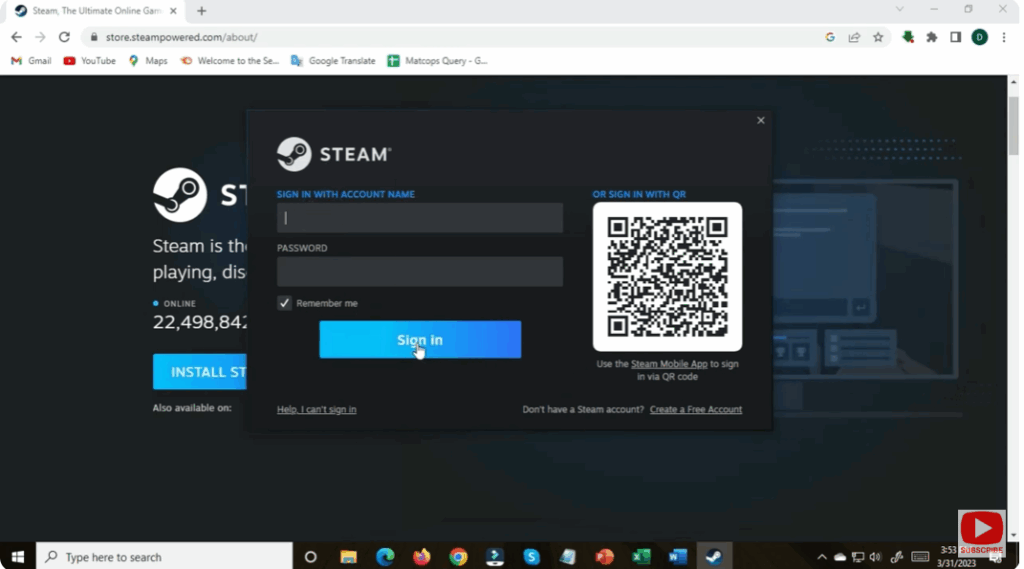Focus the account name input field

point(420,218)
